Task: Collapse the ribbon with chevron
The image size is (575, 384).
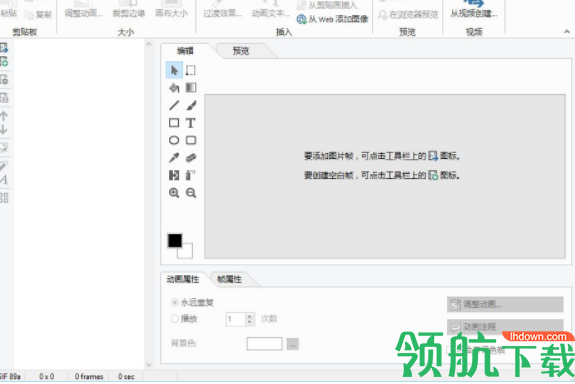Action: click(x=567, y=32)
